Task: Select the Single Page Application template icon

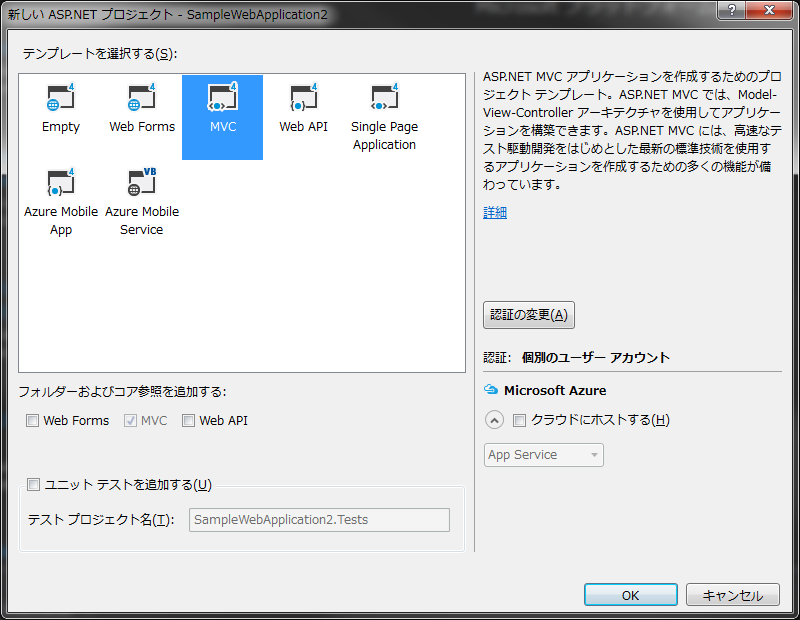Action: (x=385, y=97)
